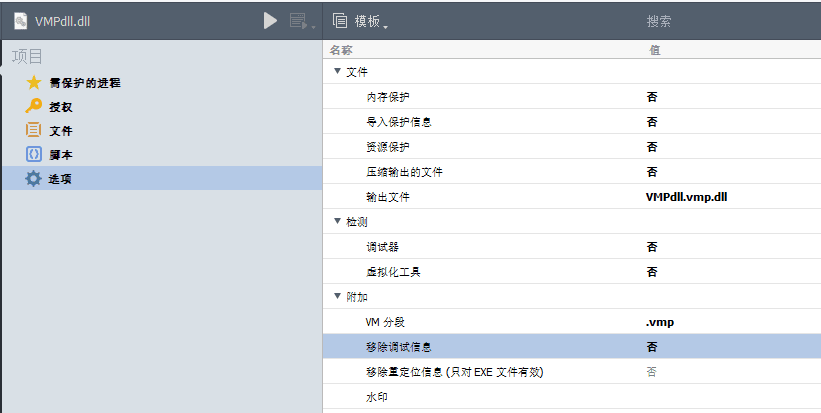Click the 名称 column header
The height and width of the screenshot is (413, 821).
(x=341, y=50)
